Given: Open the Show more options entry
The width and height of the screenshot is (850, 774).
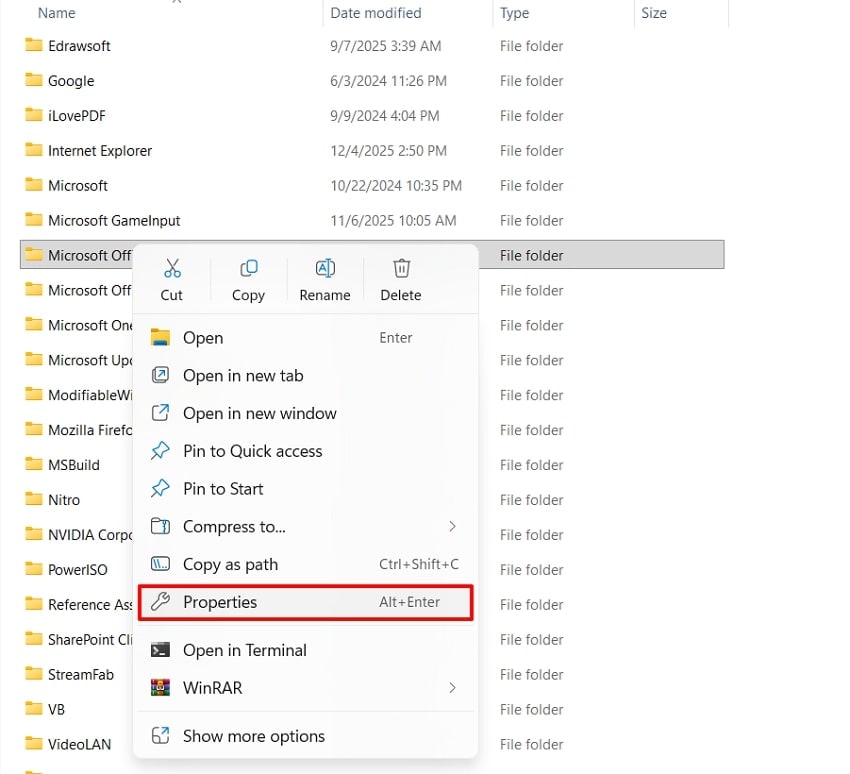Looking at the screenshot, I should click(x=253, y=735).
